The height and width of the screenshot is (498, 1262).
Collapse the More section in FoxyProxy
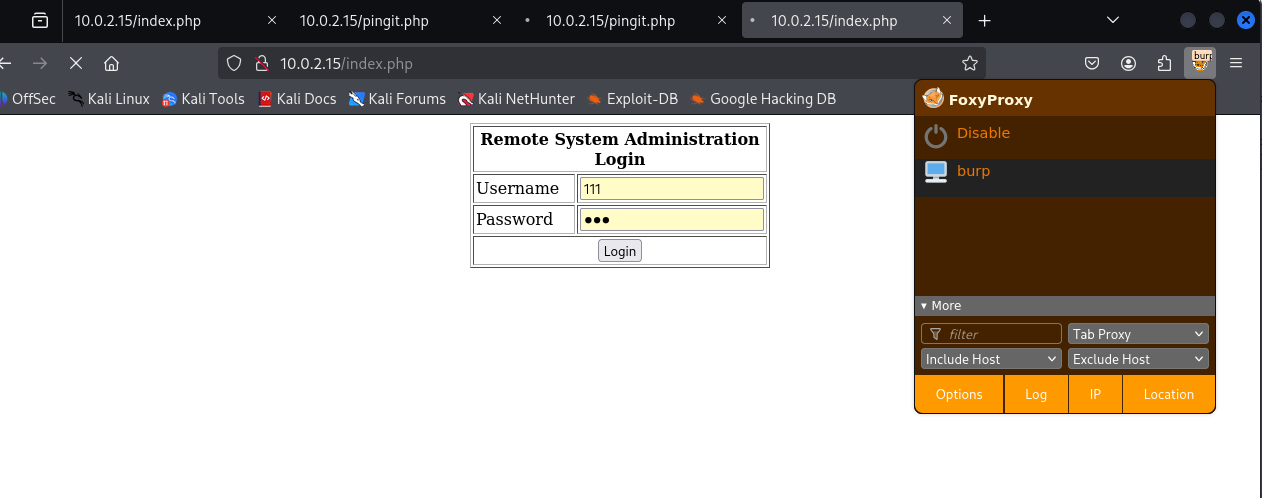pos(940,306)
